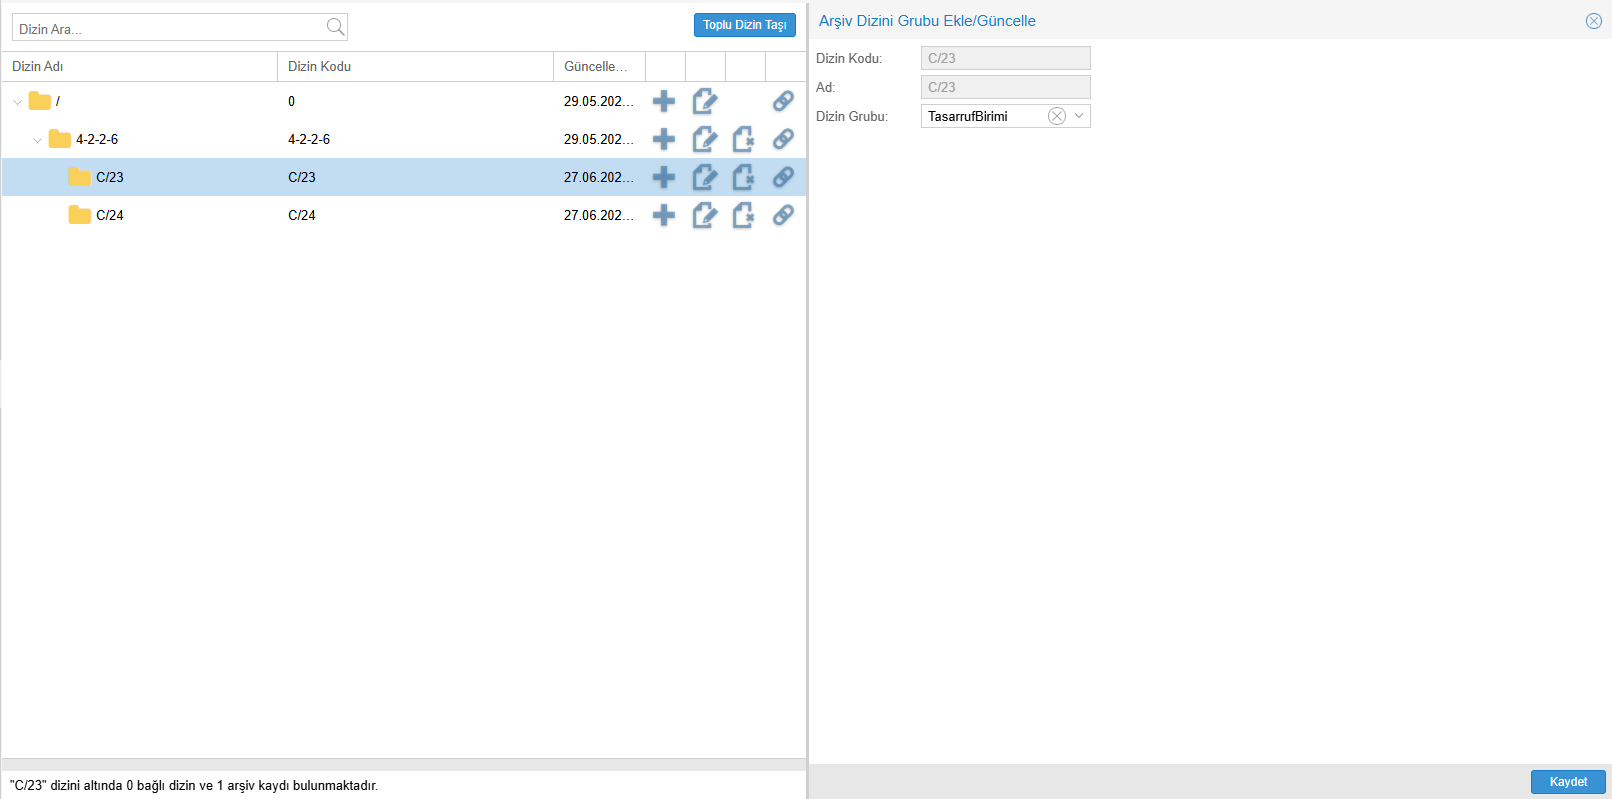Click the edit icon for C/24 directory
The image size is (1612, 799).
pyautogui.click(x=704, y=215)
